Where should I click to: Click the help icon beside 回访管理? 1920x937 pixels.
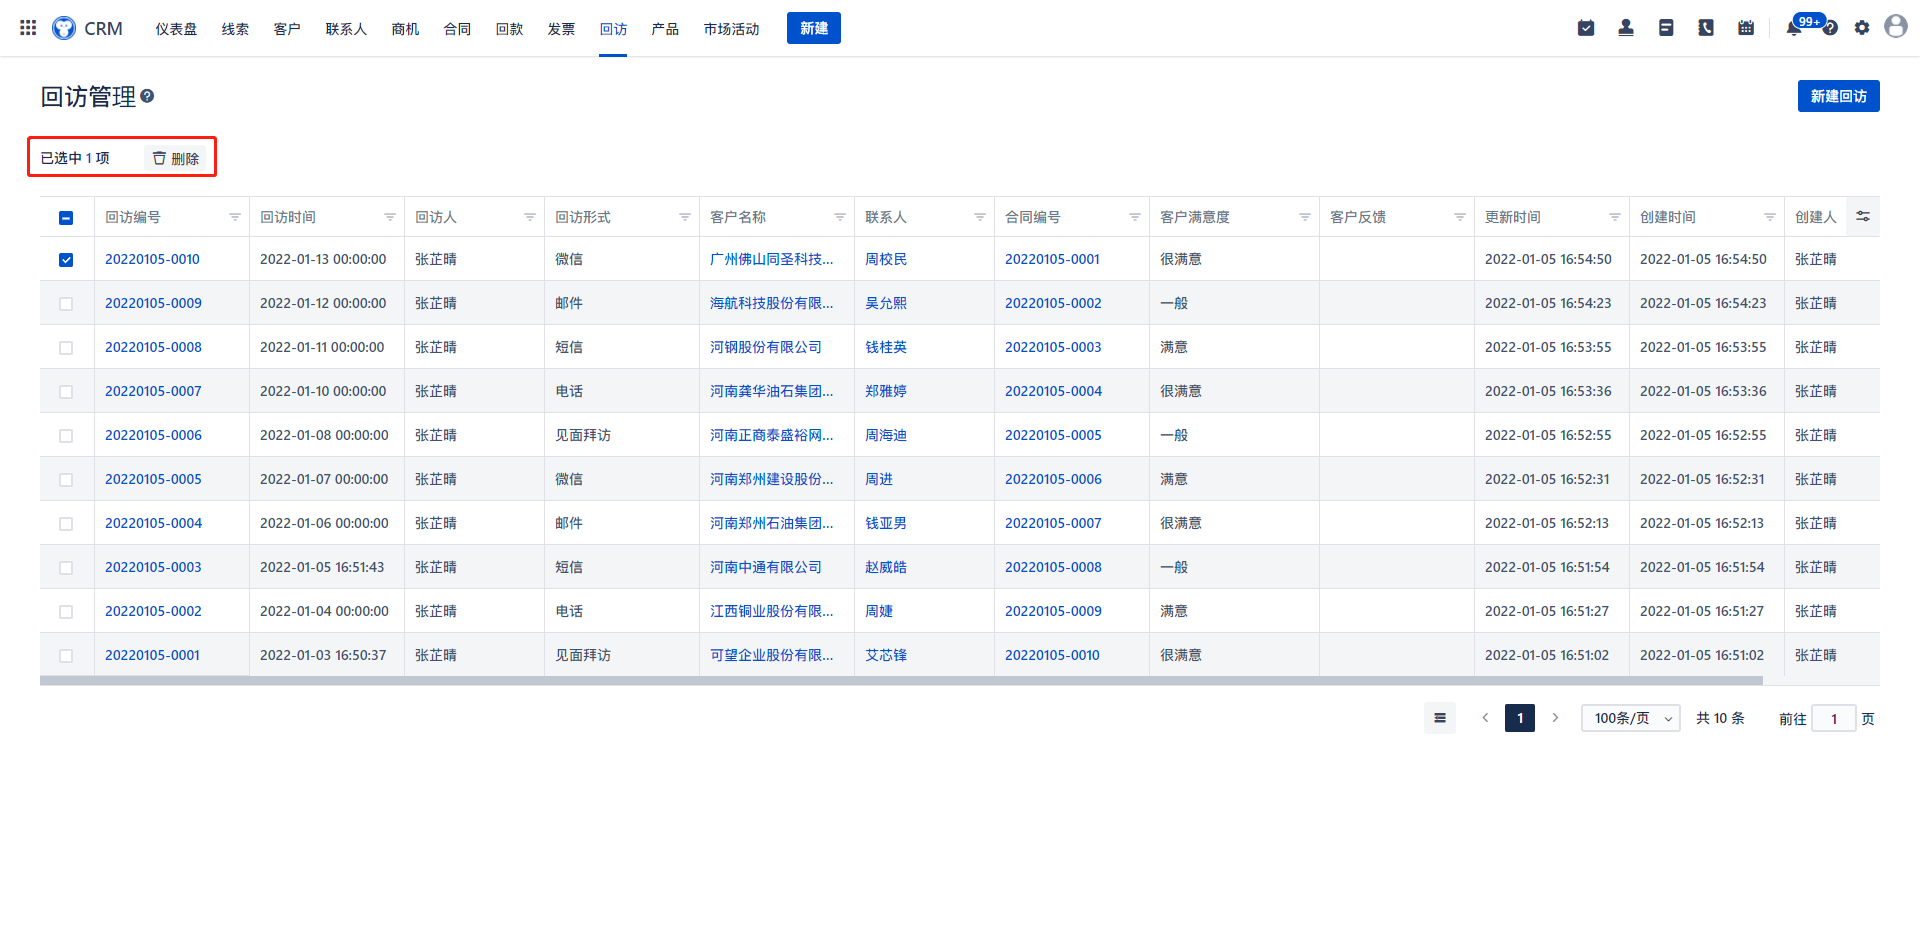[x=147, y=96]
